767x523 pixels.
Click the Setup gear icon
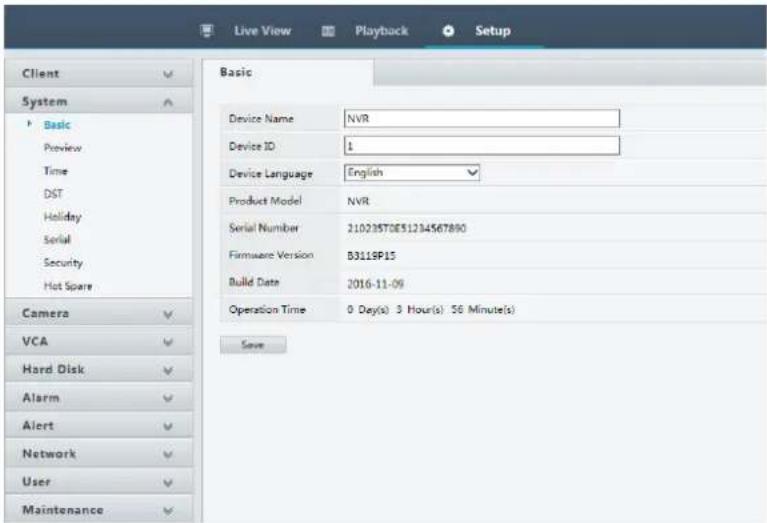pos(448,31)
